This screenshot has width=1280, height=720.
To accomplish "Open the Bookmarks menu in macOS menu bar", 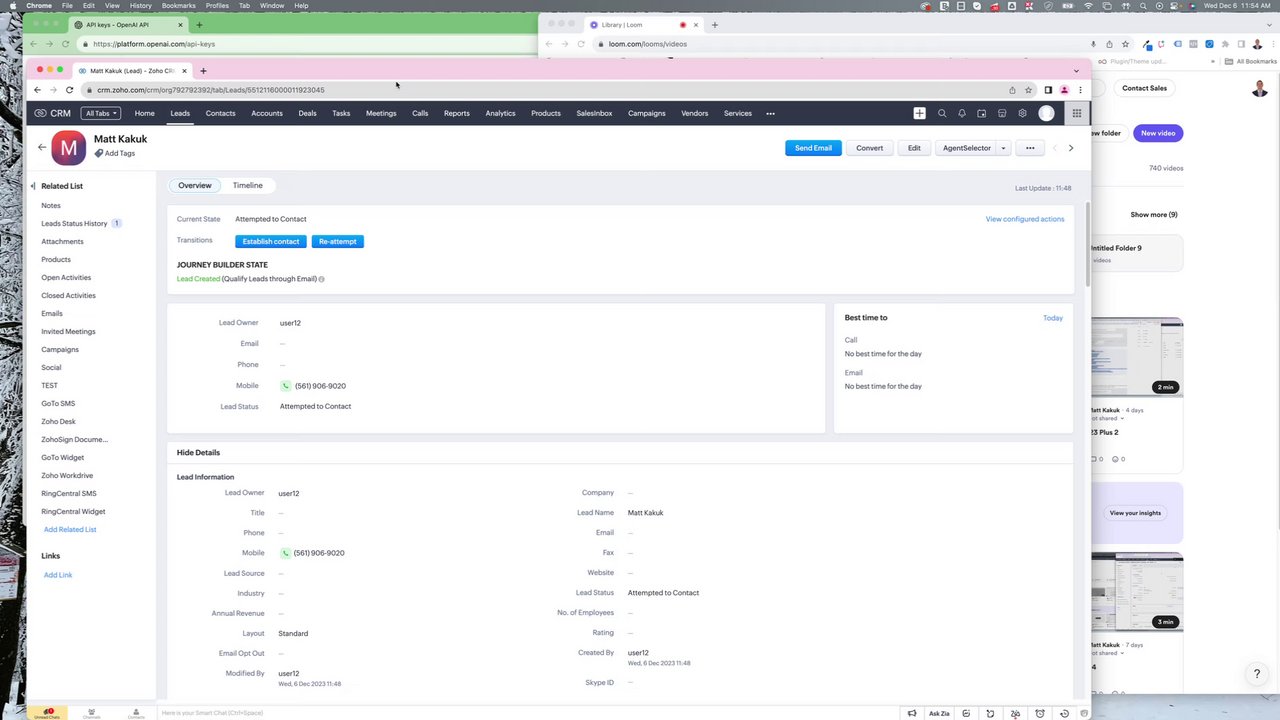I will [x=179, y=5].
